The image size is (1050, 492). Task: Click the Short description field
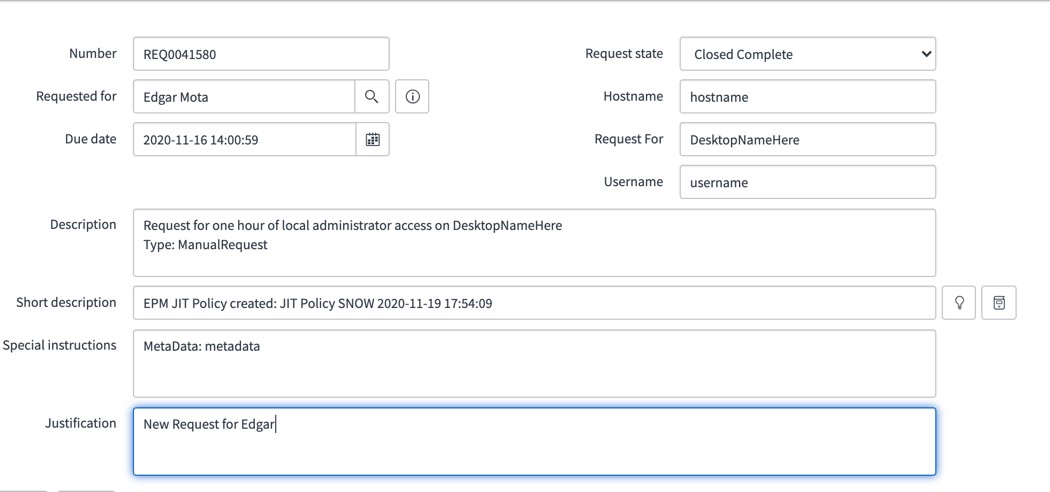(534, 303)
